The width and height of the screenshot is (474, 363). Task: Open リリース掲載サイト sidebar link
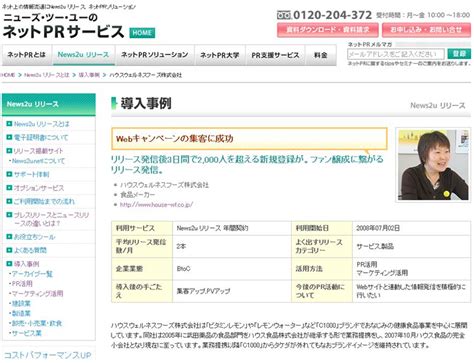(x=38, y=151)
